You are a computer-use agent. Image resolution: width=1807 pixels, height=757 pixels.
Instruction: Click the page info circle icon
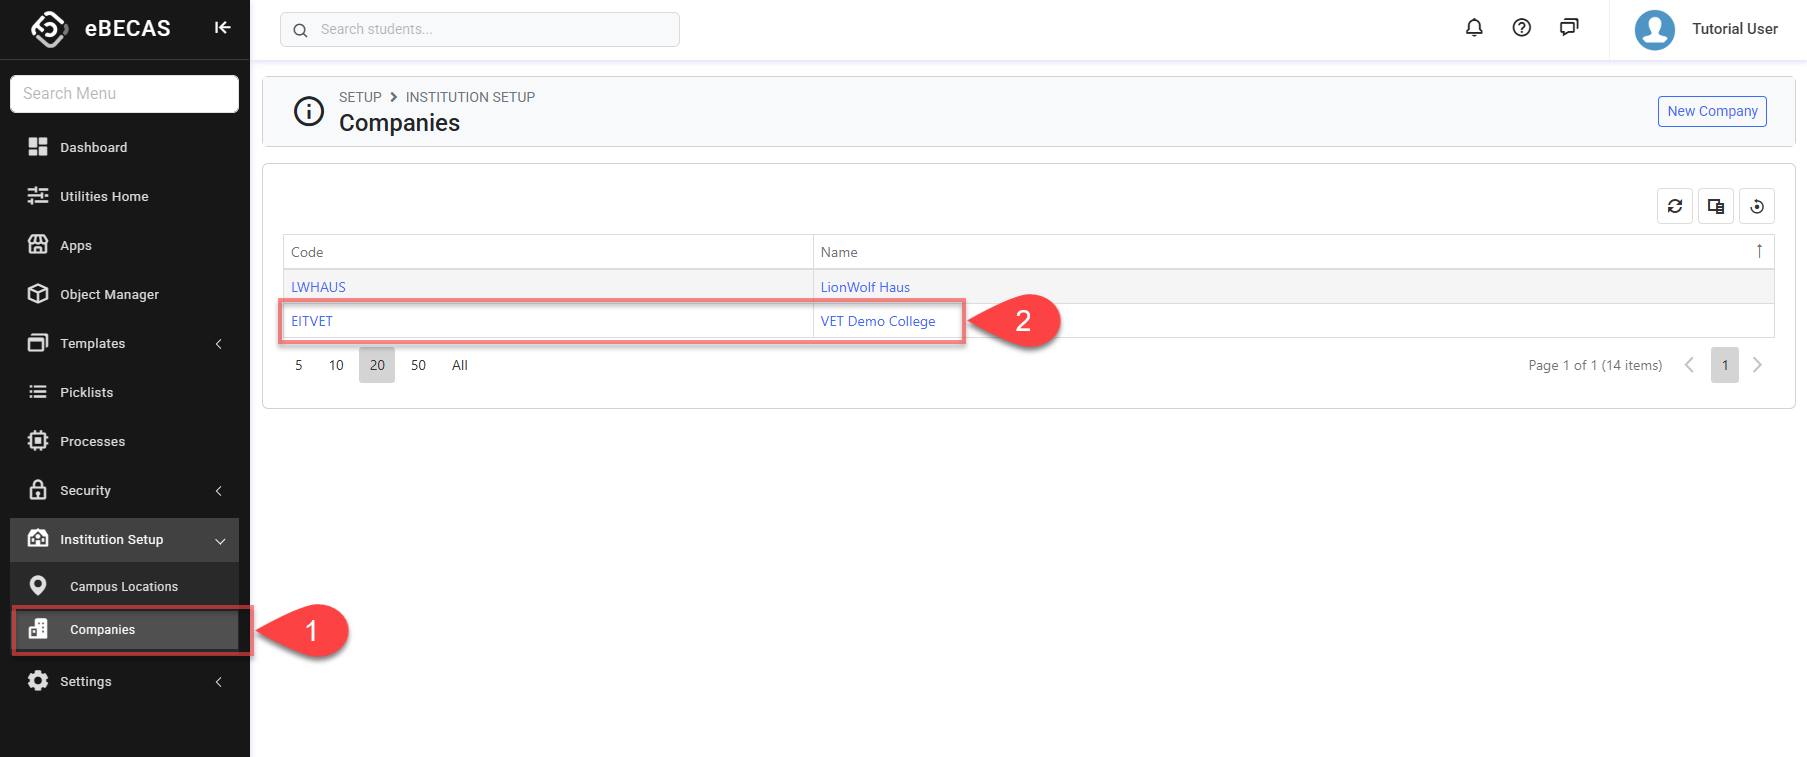(308, 111)
